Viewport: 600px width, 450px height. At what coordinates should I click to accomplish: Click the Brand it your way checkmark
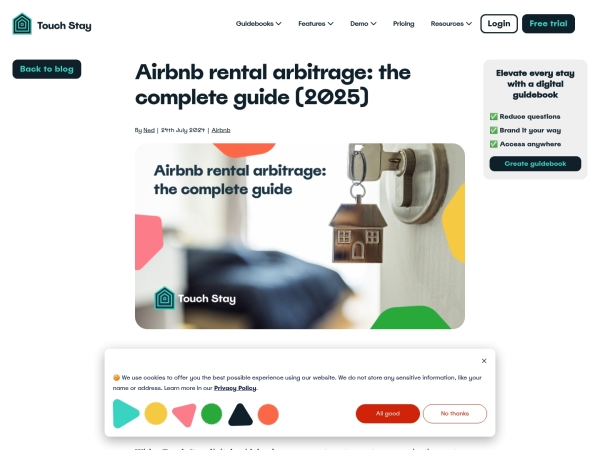pyautogui.click(x=494, y=130)
